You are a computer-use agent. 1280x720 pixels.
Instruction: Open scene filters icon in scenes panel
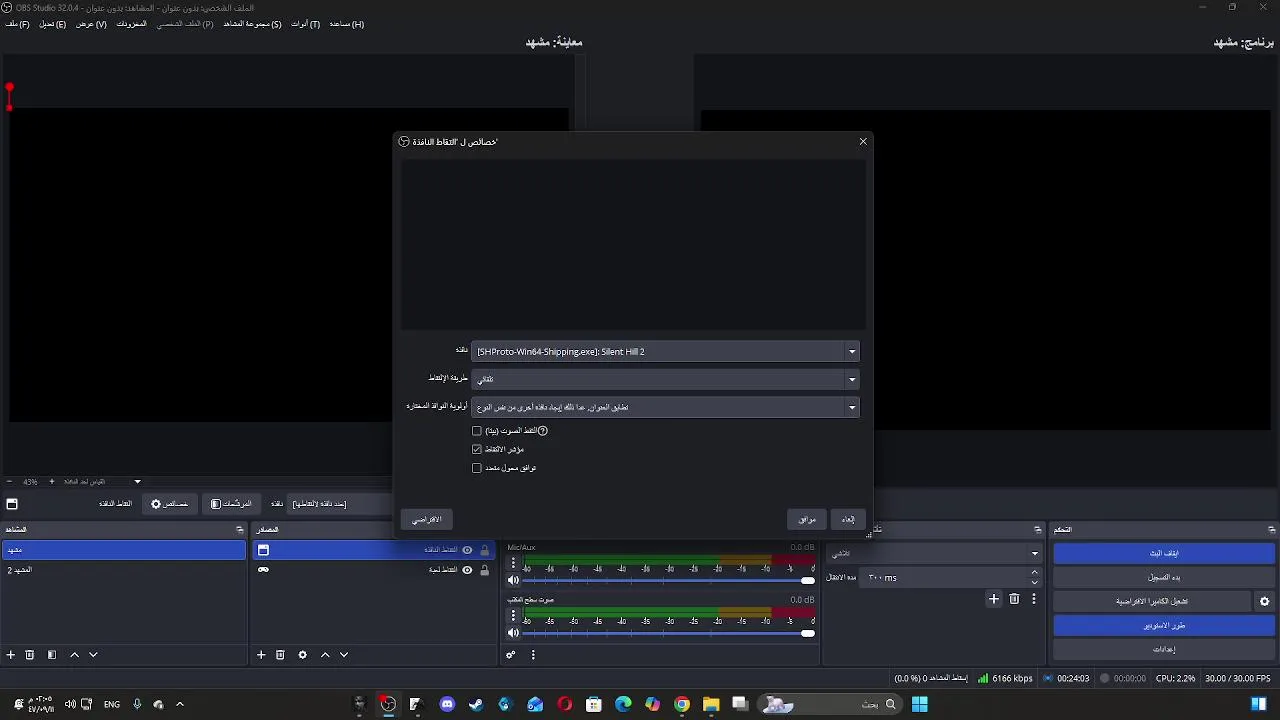tap(52, 655)
